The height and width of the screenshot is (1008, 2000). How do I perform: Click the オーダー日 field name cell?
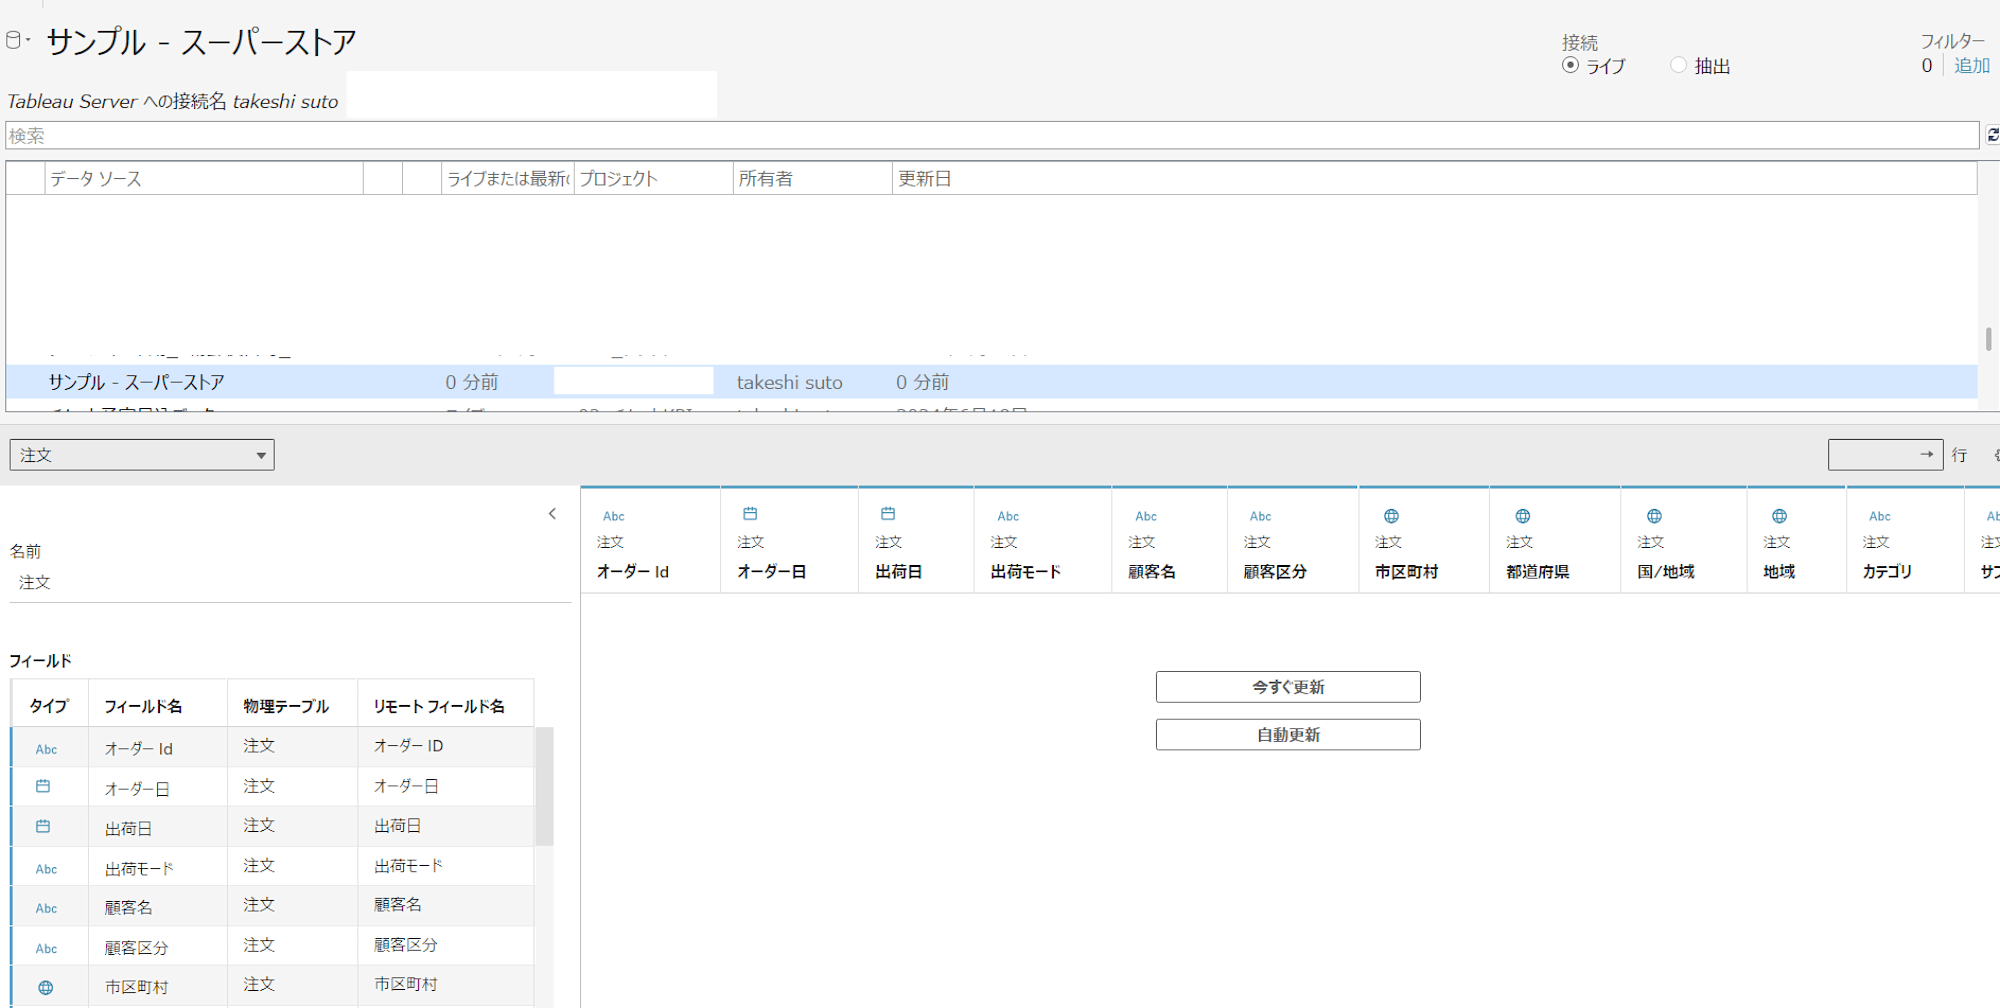point(158,788)
